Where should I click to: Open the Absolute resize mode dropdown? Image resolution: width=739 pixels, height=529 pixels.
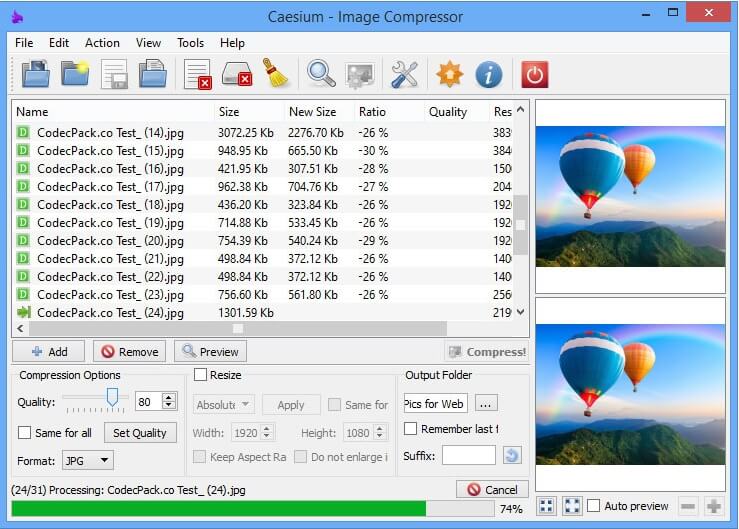223,405
